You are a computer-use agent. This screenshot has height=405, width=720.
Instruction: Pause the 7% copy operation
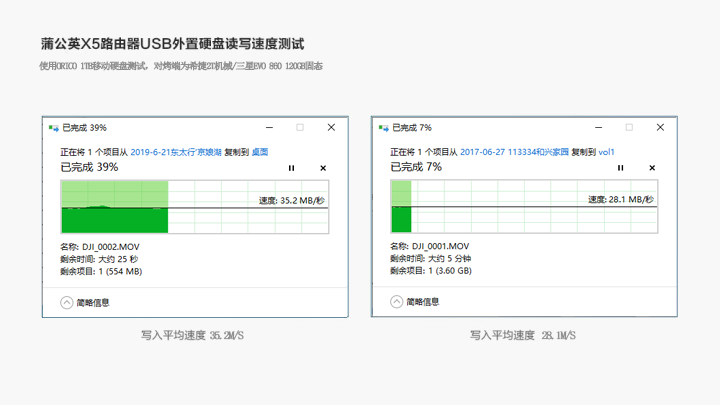pos(620,168)
